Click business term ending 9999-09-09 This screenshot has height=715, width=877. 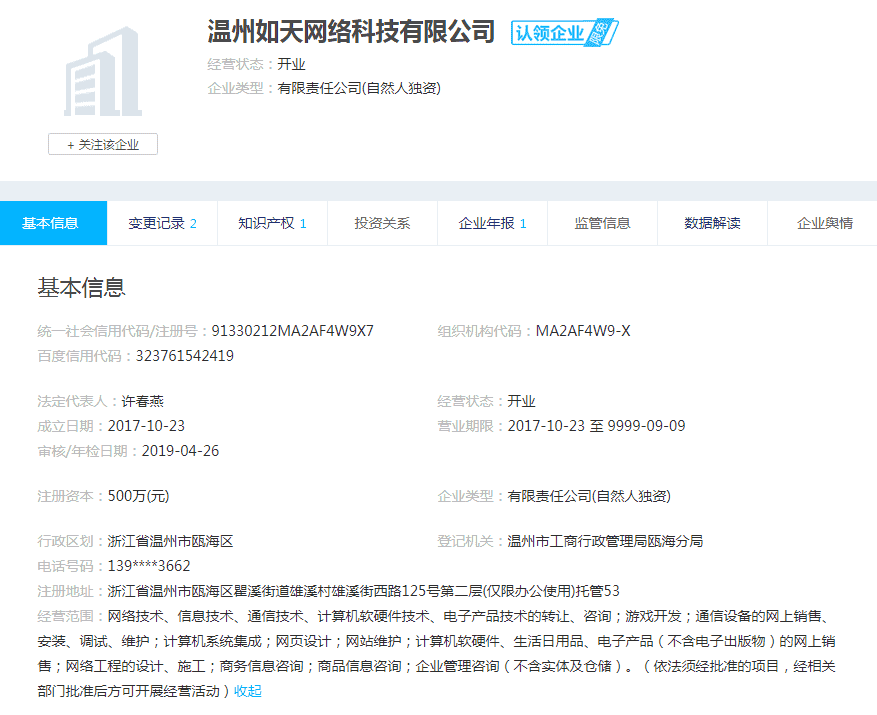click(646, 426)
